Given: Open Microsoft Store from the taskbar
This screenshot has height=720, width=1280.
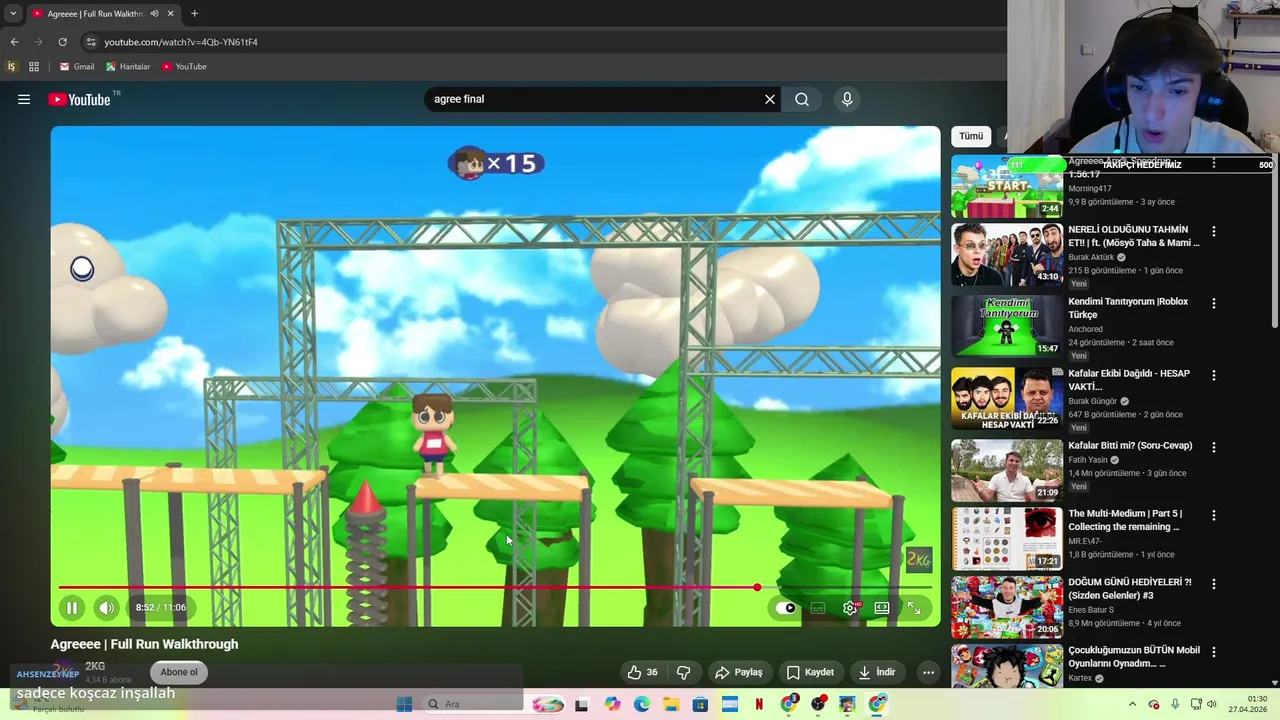Looking at the screenshot, I should tap(700, 704).
